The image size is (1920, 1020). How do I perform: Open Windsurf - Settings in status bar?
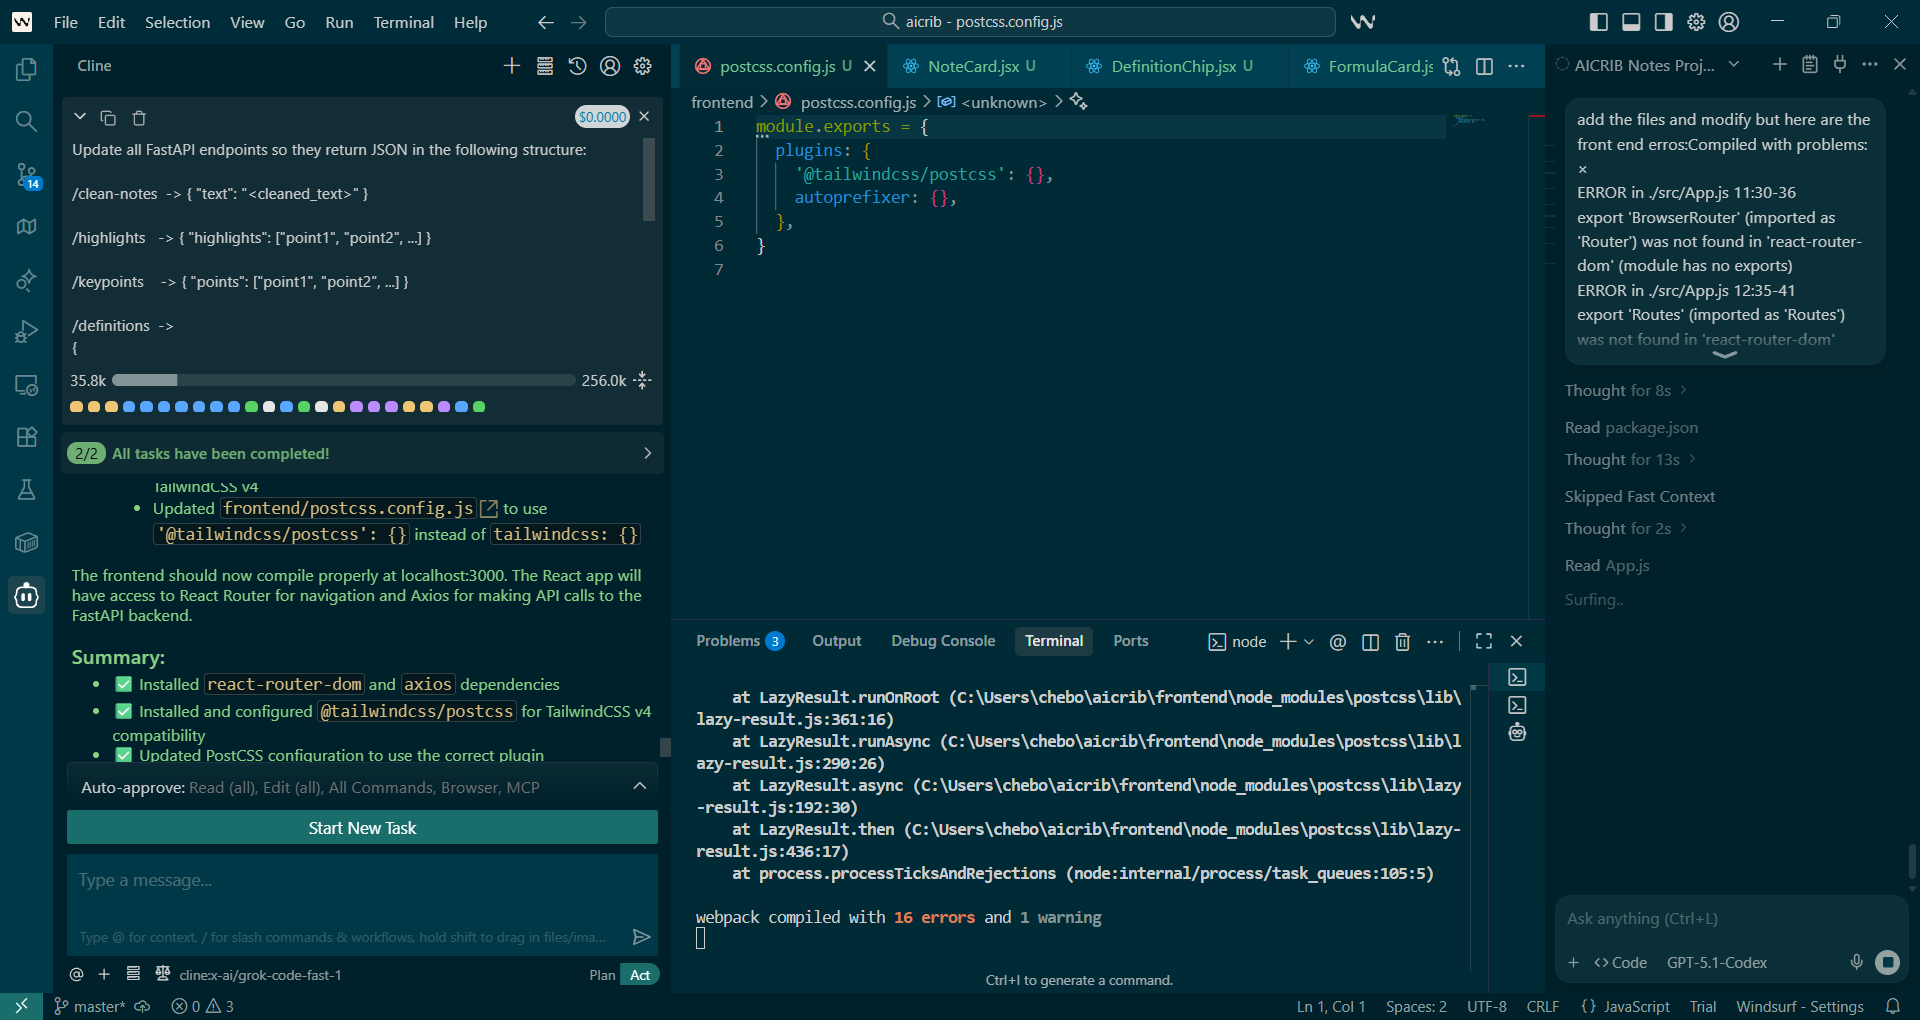tap(1800, 1006)
